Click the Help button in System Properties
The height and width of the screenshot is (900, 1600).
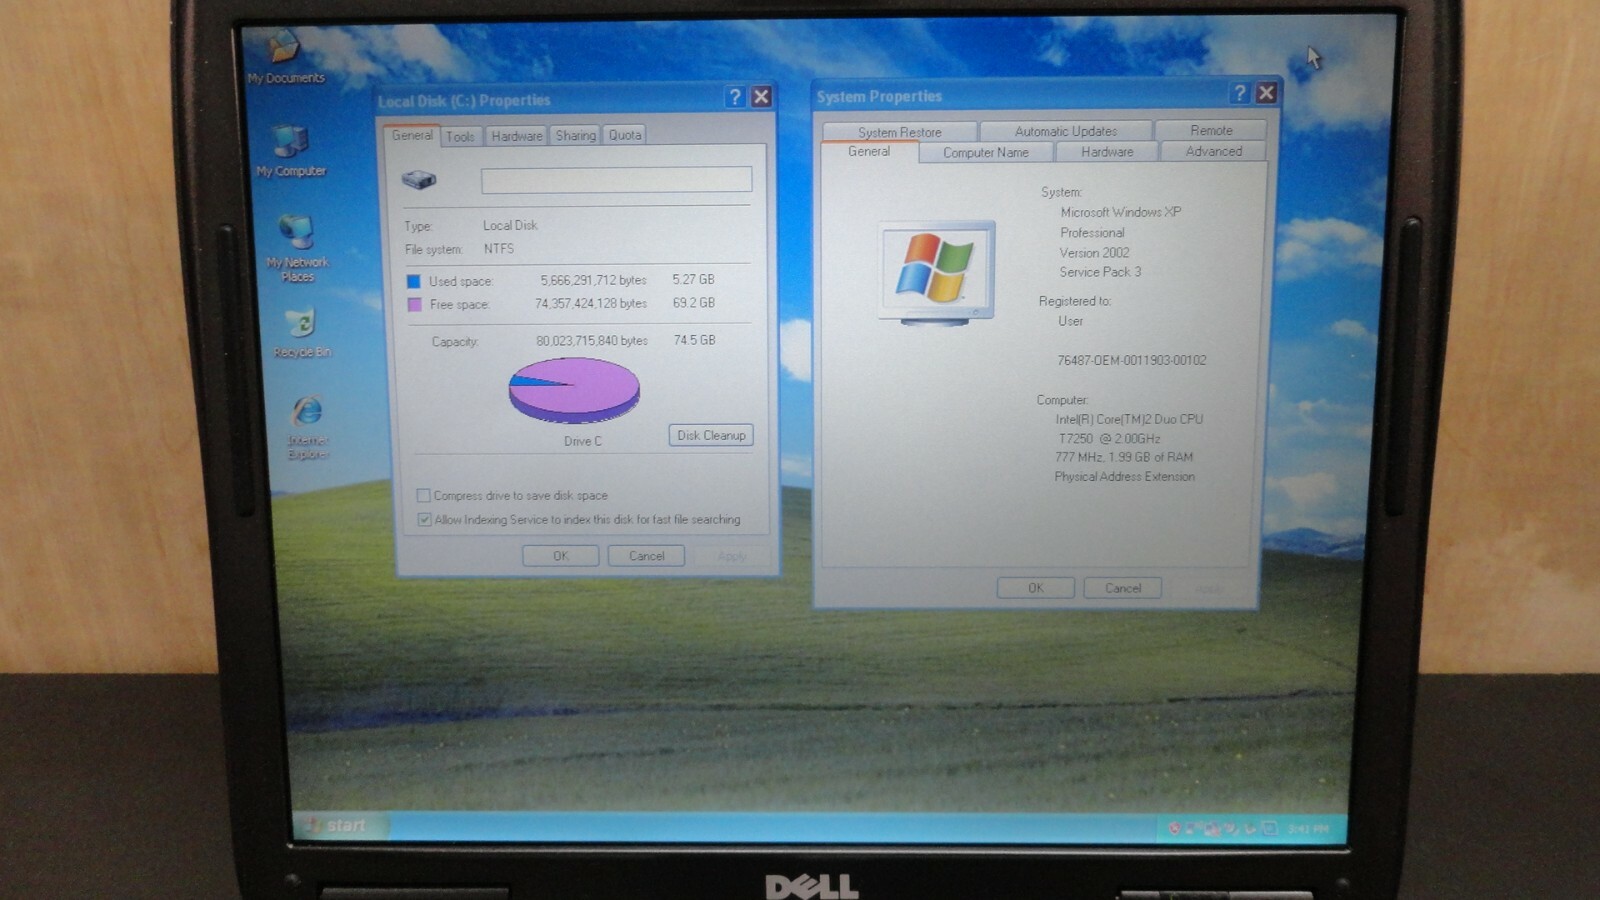1240,93
